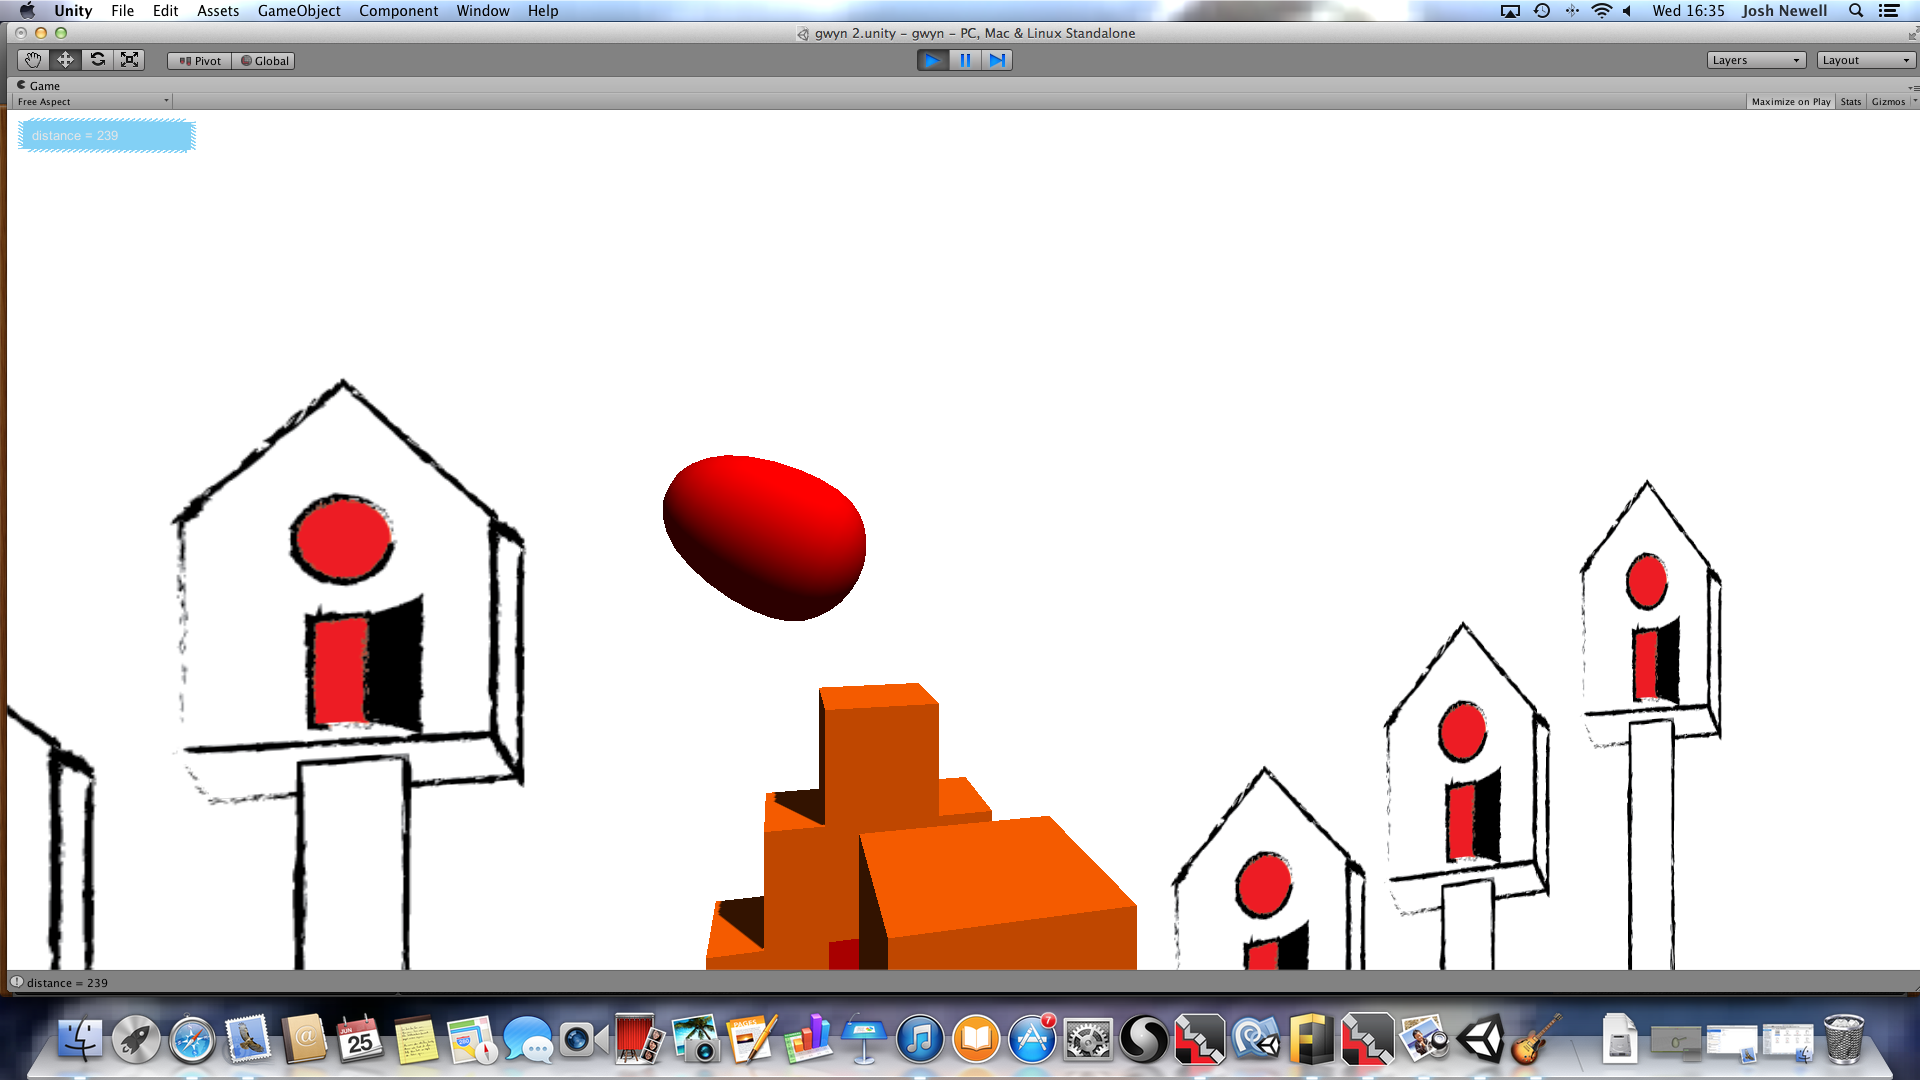Open the GameObject menu
This screenshot has height=1080, width=1920.
(x=298, y=11)
